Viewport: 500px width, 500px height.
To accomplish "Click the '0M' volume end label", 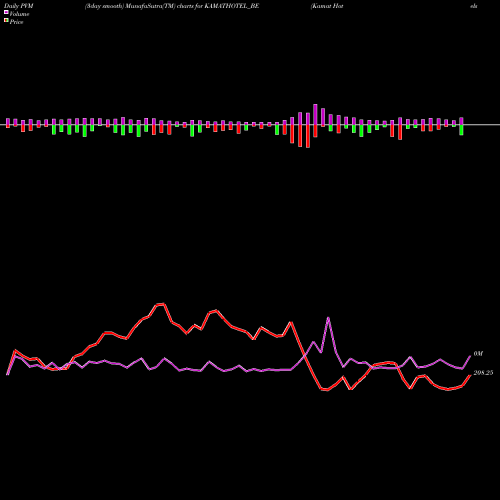I will pyautogui.click(x=478, y=353).
